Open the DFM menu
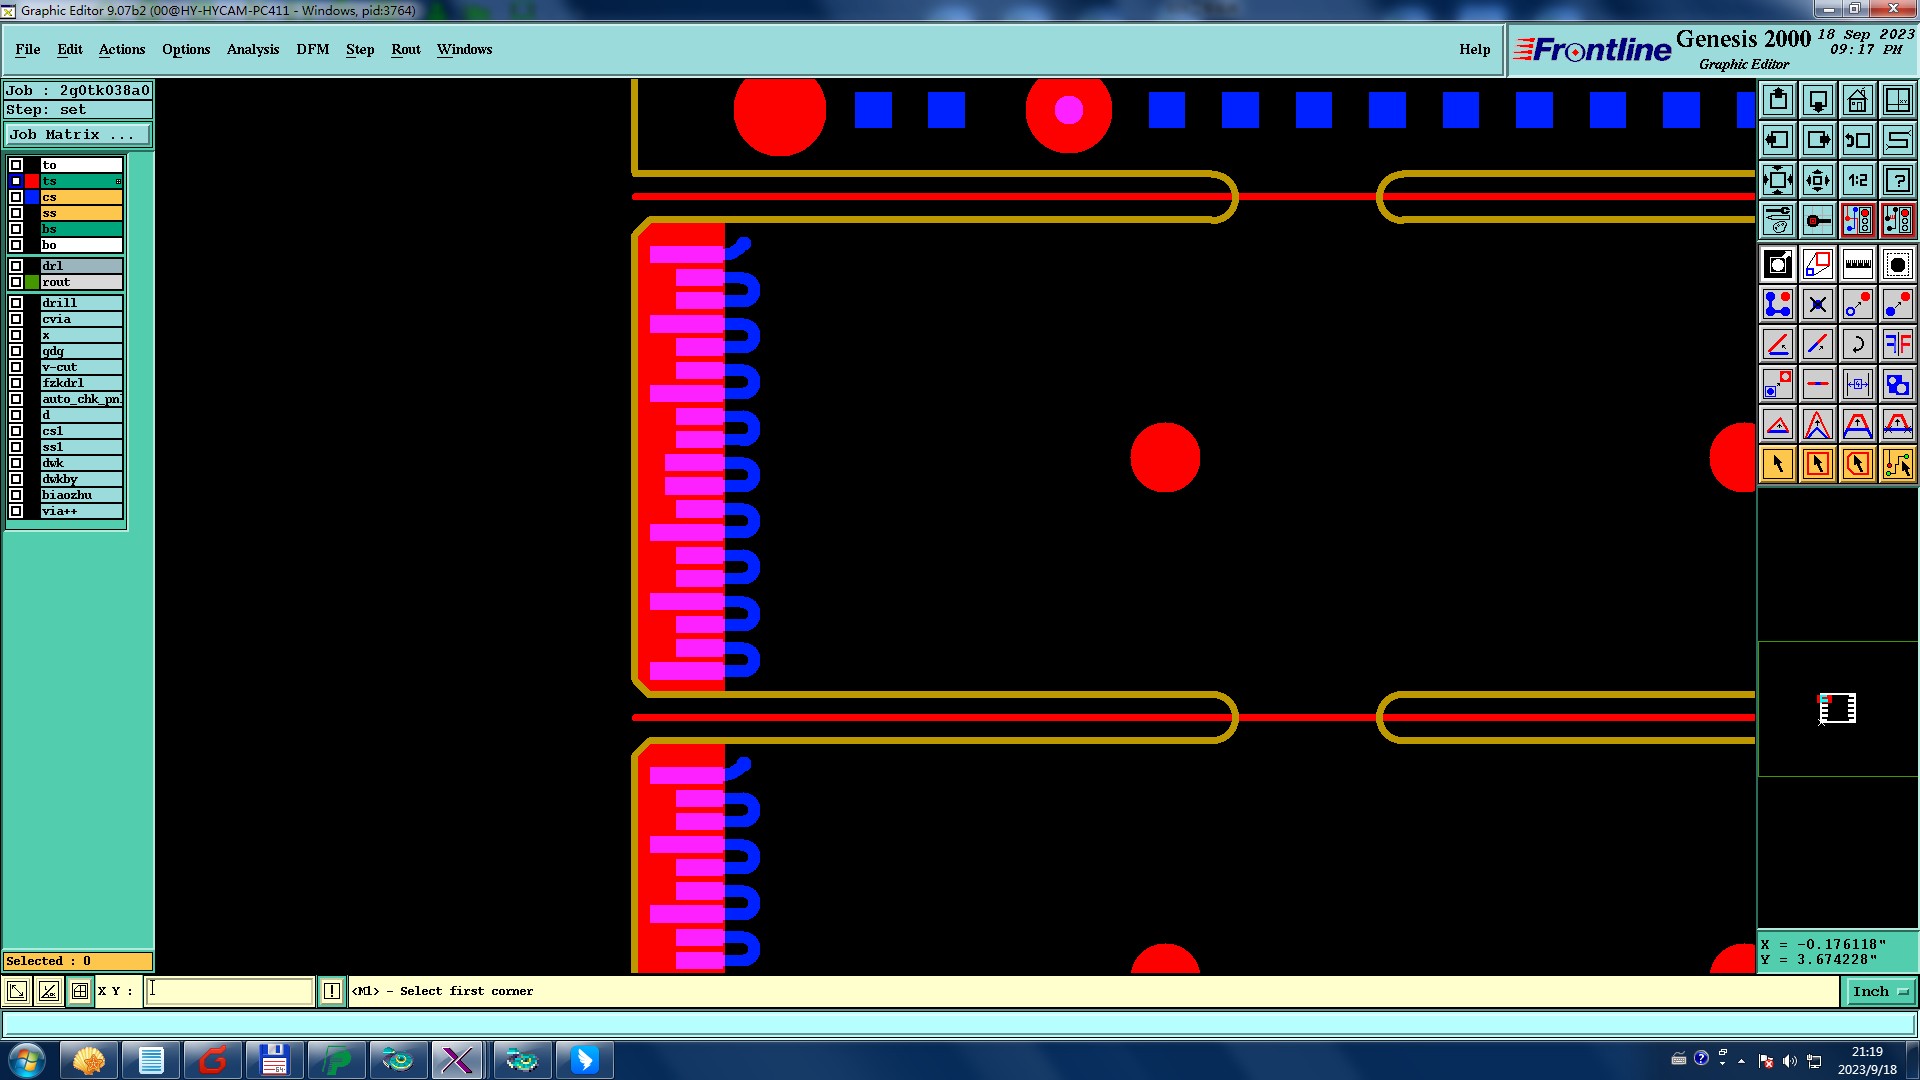The image size is (1920, 1080). coord(312,49)
